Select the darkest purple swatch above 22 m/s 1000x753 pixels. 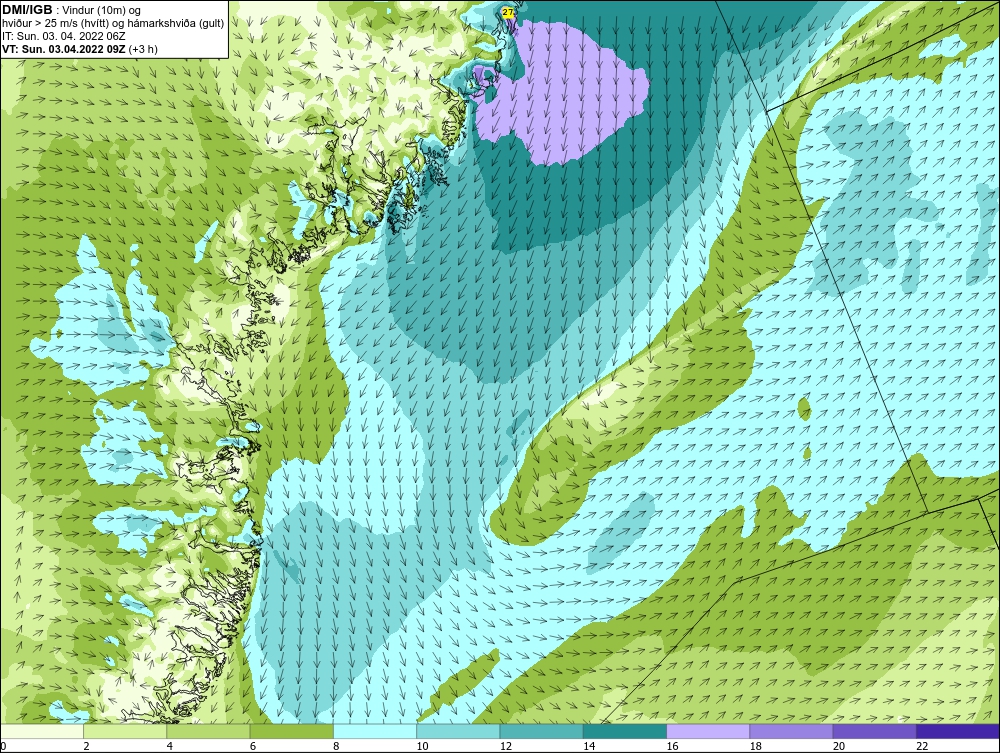pyautogui.click(x=958, y=731)
